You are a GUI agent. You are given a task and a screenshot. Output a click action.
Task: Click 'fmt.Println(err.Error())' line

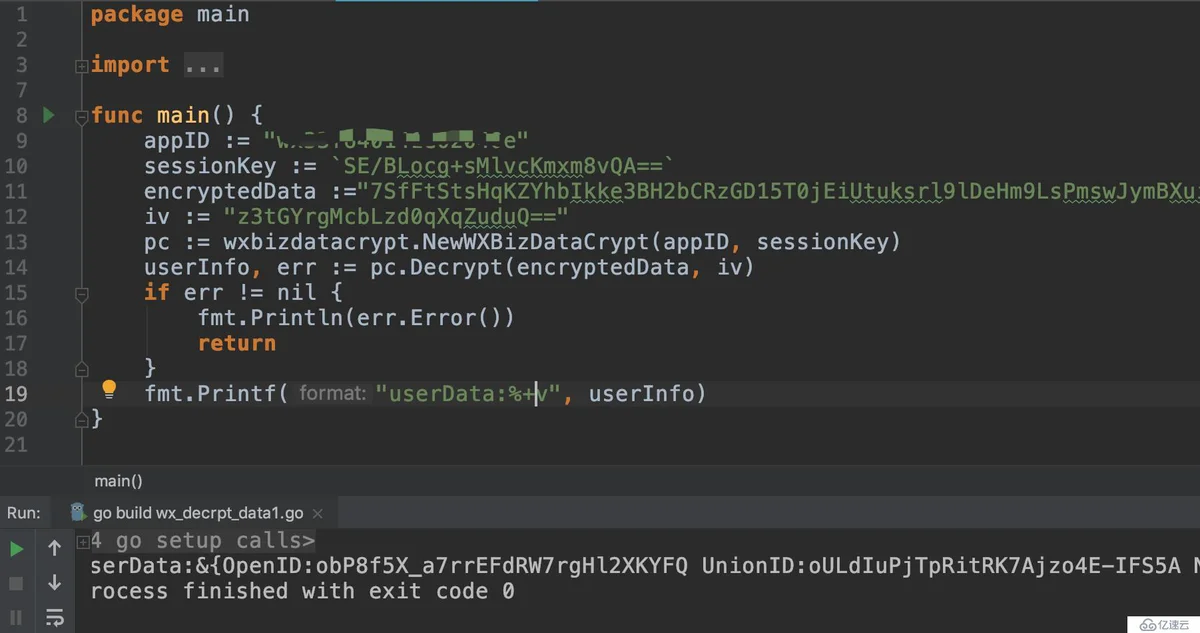coord(356,318)
